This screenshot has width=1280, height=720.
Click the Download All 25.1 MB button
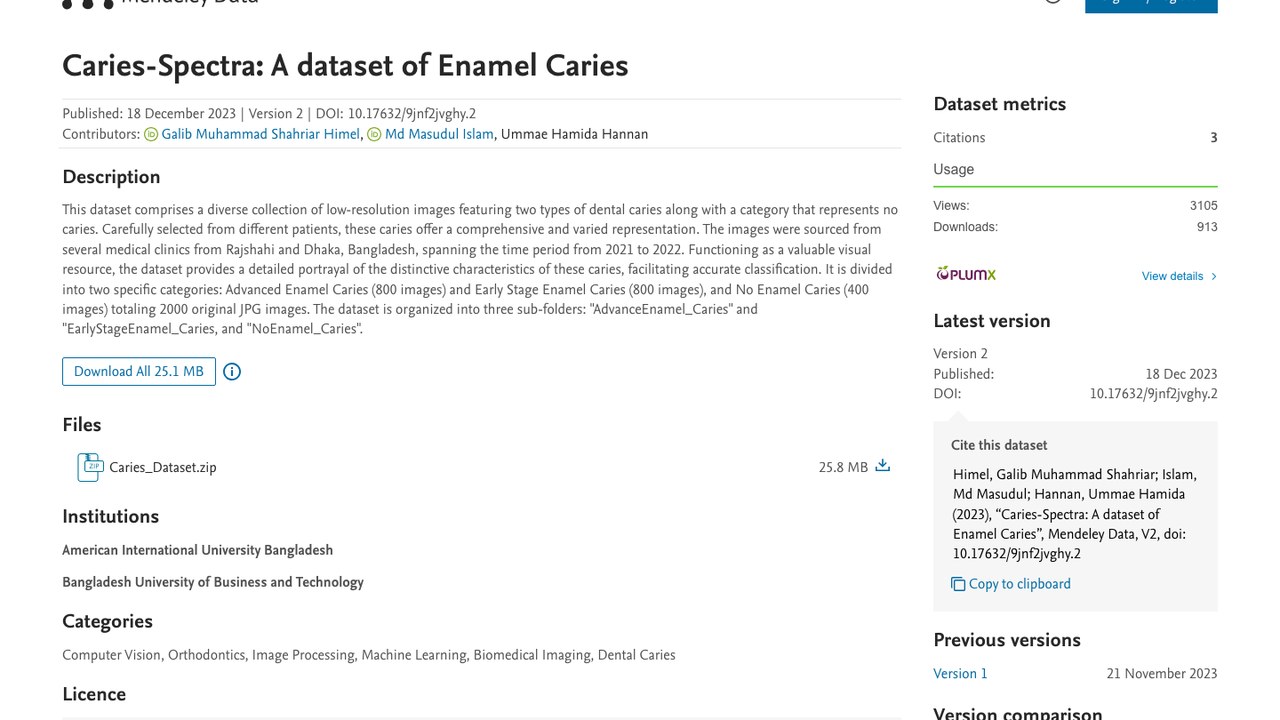coord(139,371)
